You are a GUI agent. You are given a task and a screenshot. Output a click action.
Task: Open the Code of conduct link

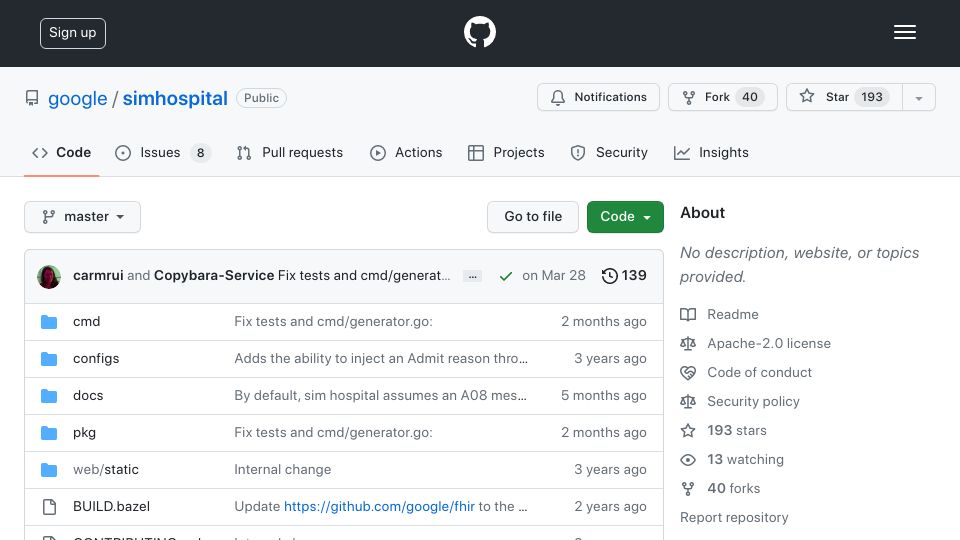click(x=759, y=372)
